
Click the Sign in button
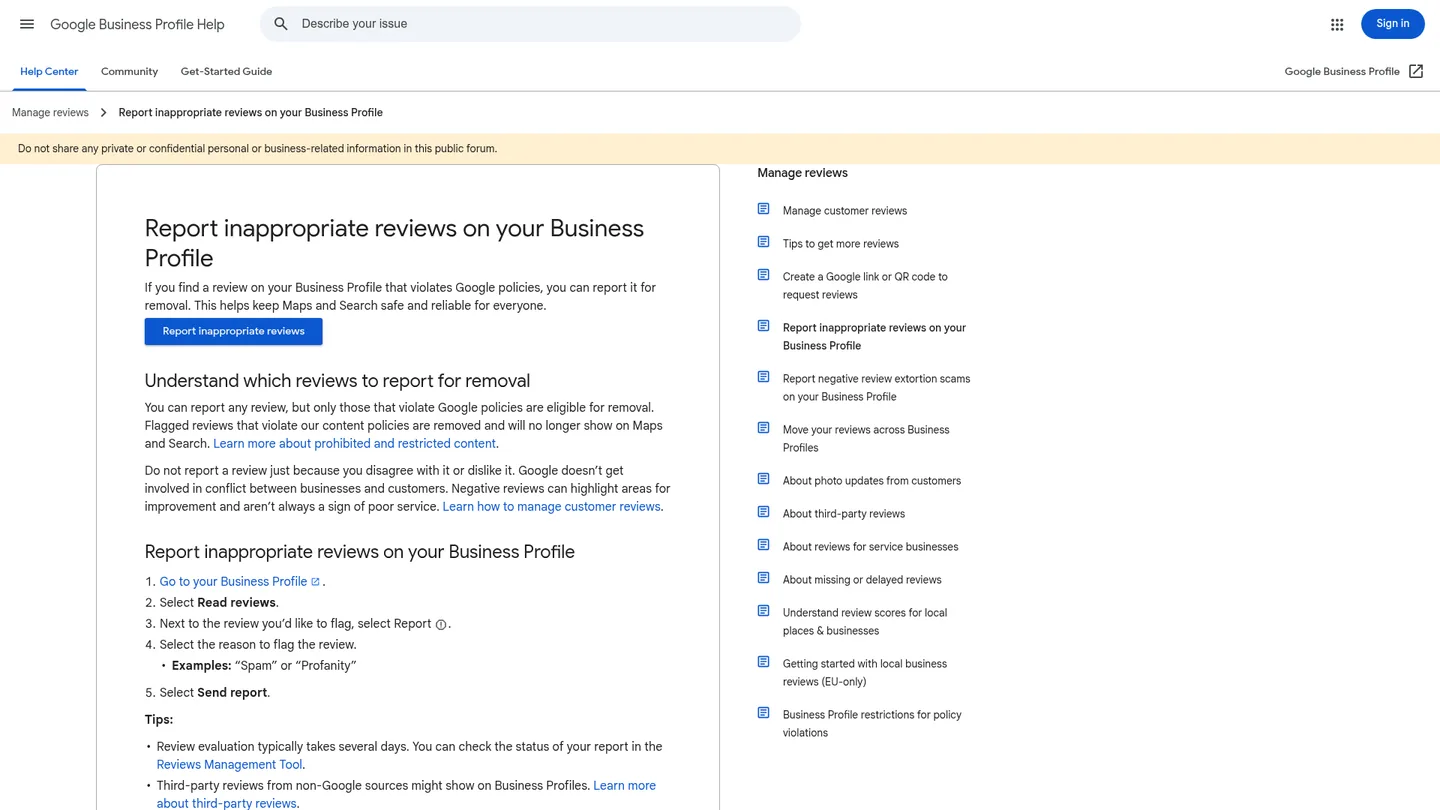[x=1392, y=24]
